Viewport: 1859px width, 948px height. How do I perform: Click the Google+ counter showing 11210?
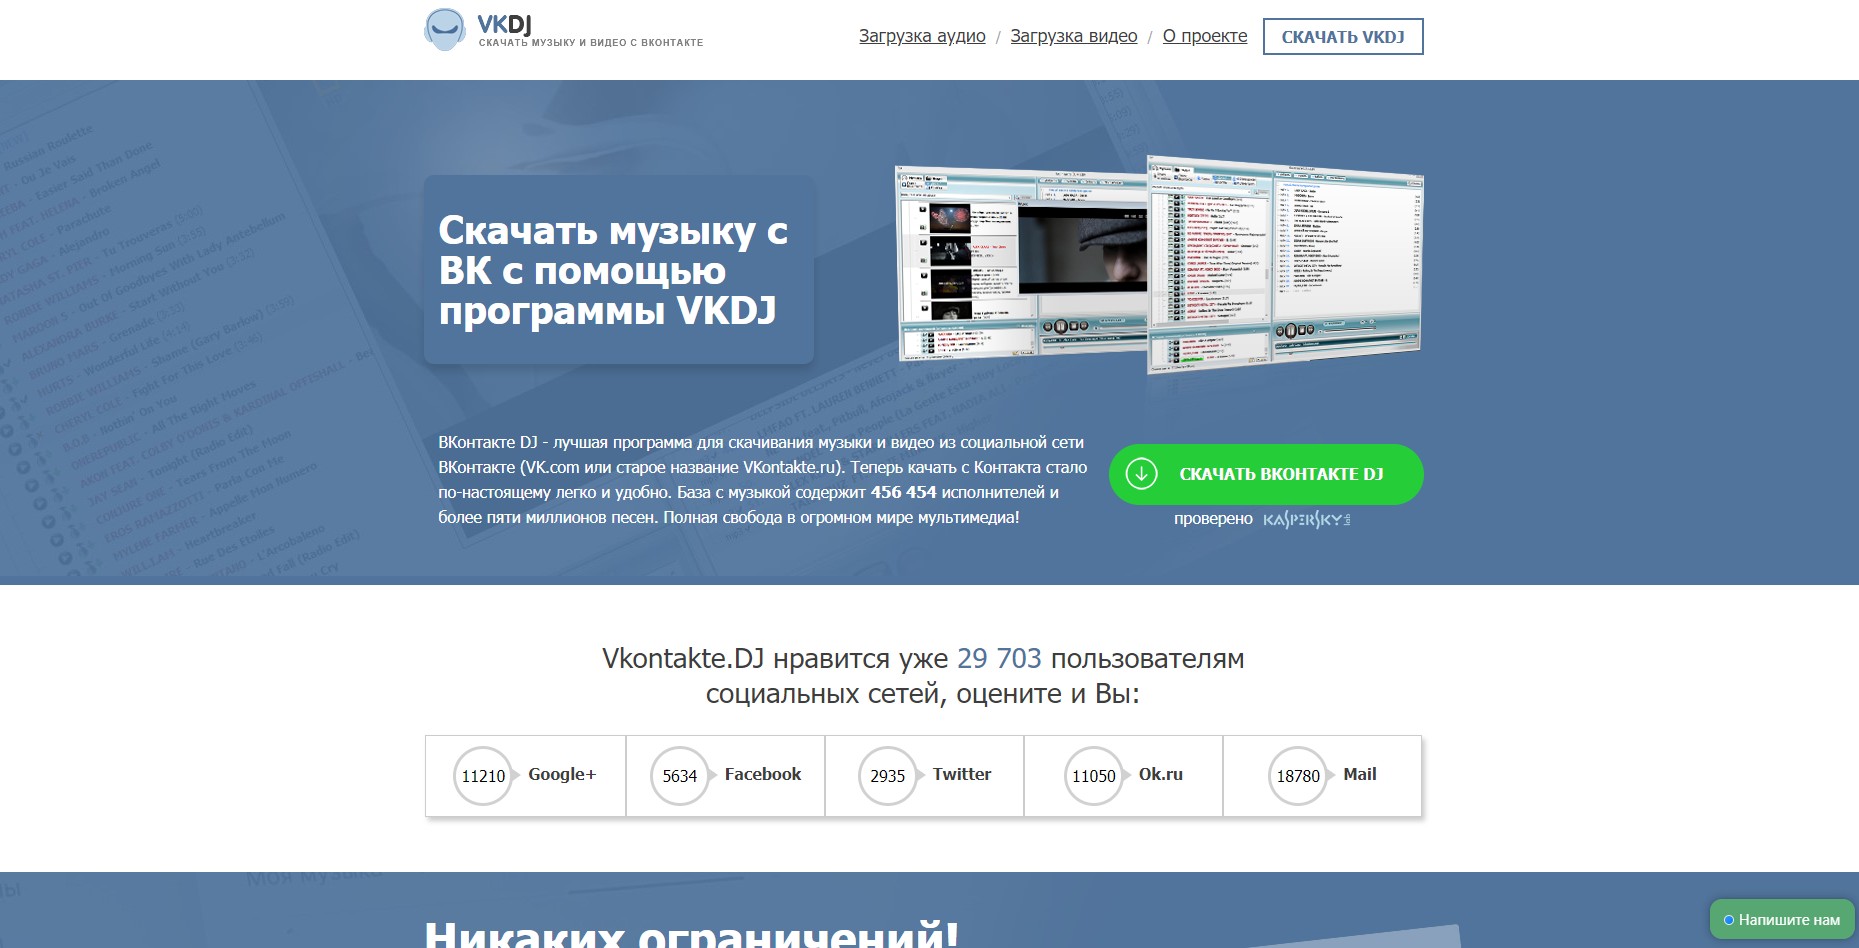(483, 776)
